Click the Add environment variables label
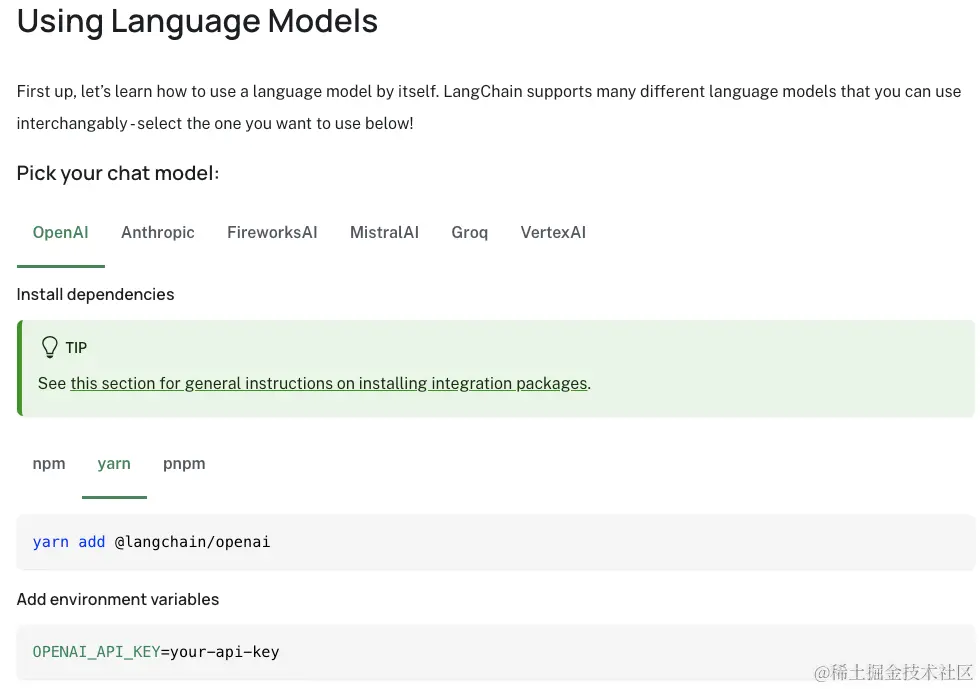This screenshot has width=980, height=689. coord(118,599)
